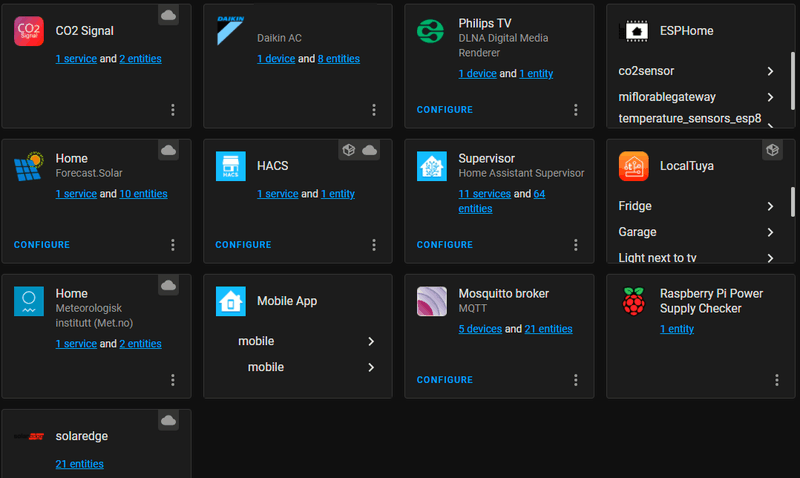Click the cloud icon on Forecast.Solar card
The image size is (800, 478).
click(168, 150)
